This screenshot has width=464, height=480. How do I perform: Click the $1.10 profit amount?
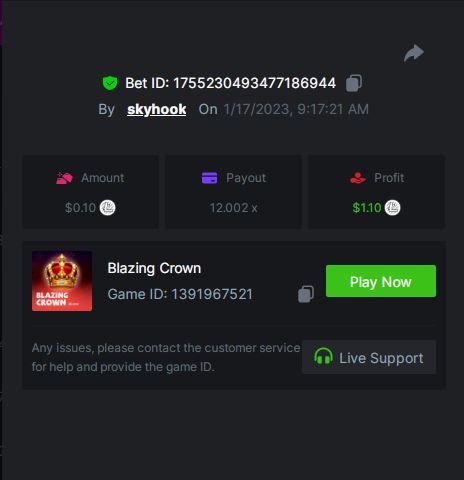point(367,208)
